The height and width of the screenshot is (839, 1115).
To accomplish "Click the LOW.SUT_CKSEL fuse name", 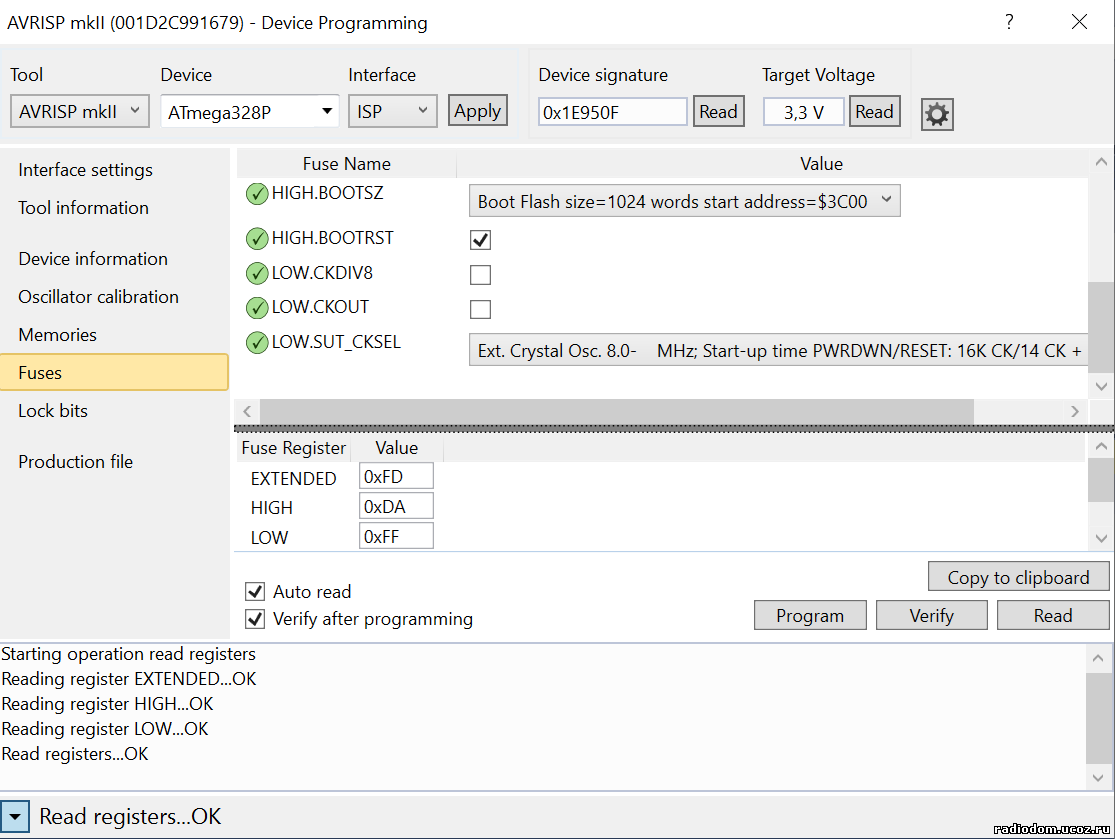I will pos(336,342).
